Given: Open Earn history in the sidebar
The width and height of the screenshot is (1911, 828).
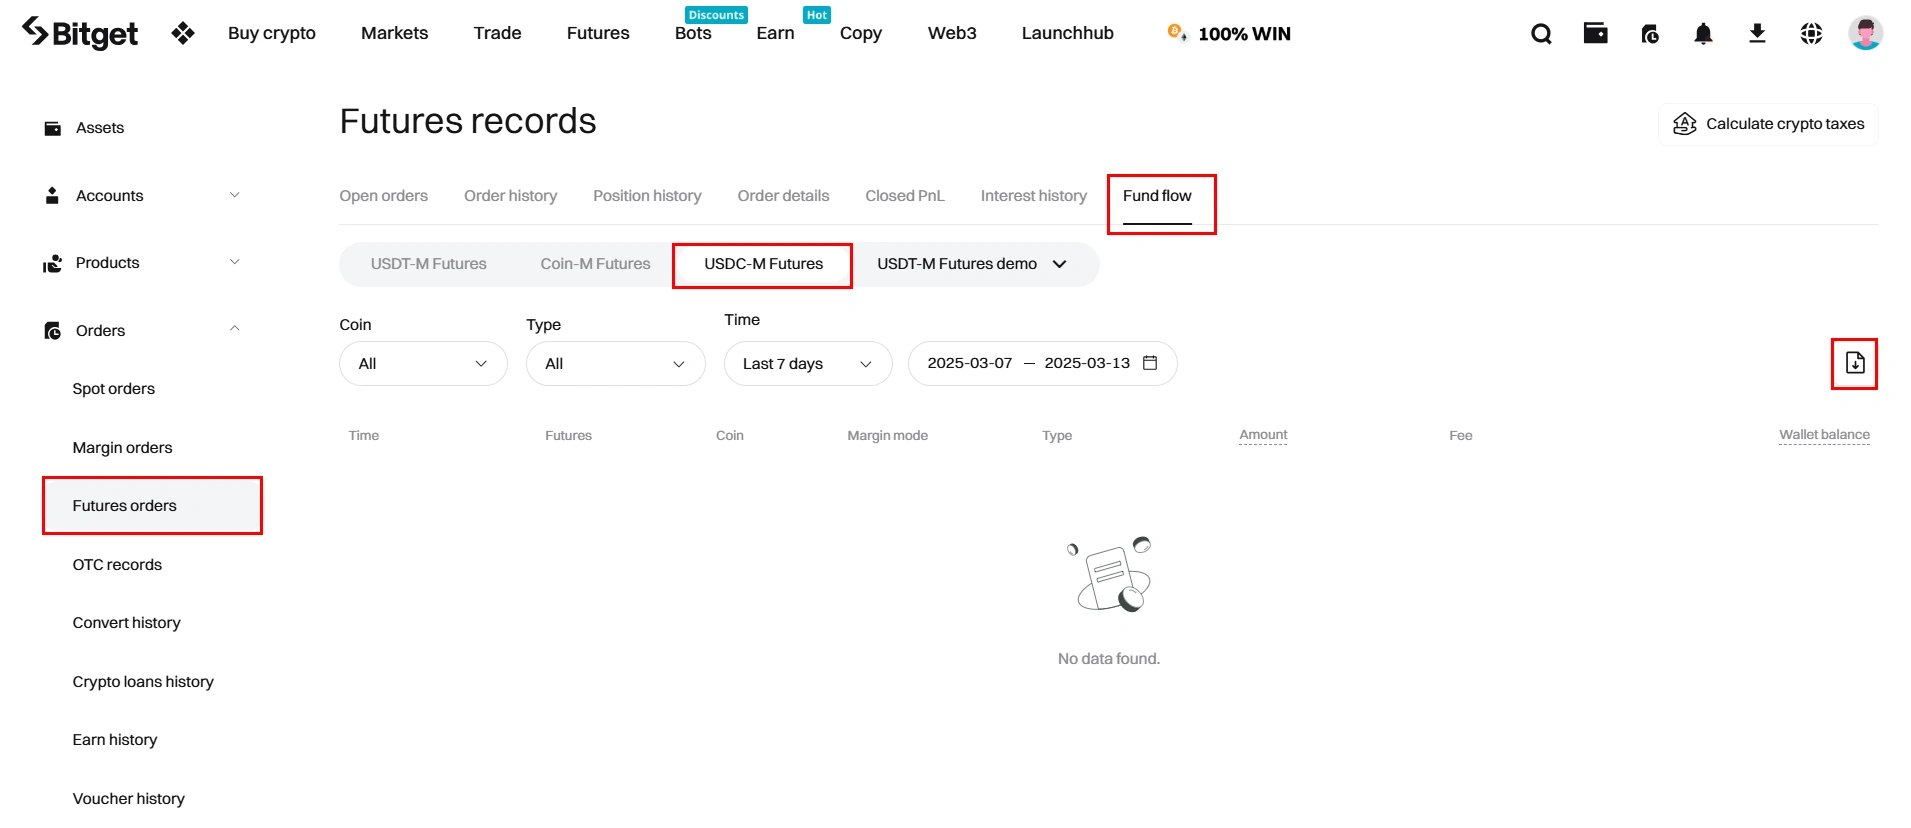Looking at the screenshot, I should click(x=114, y=740).
